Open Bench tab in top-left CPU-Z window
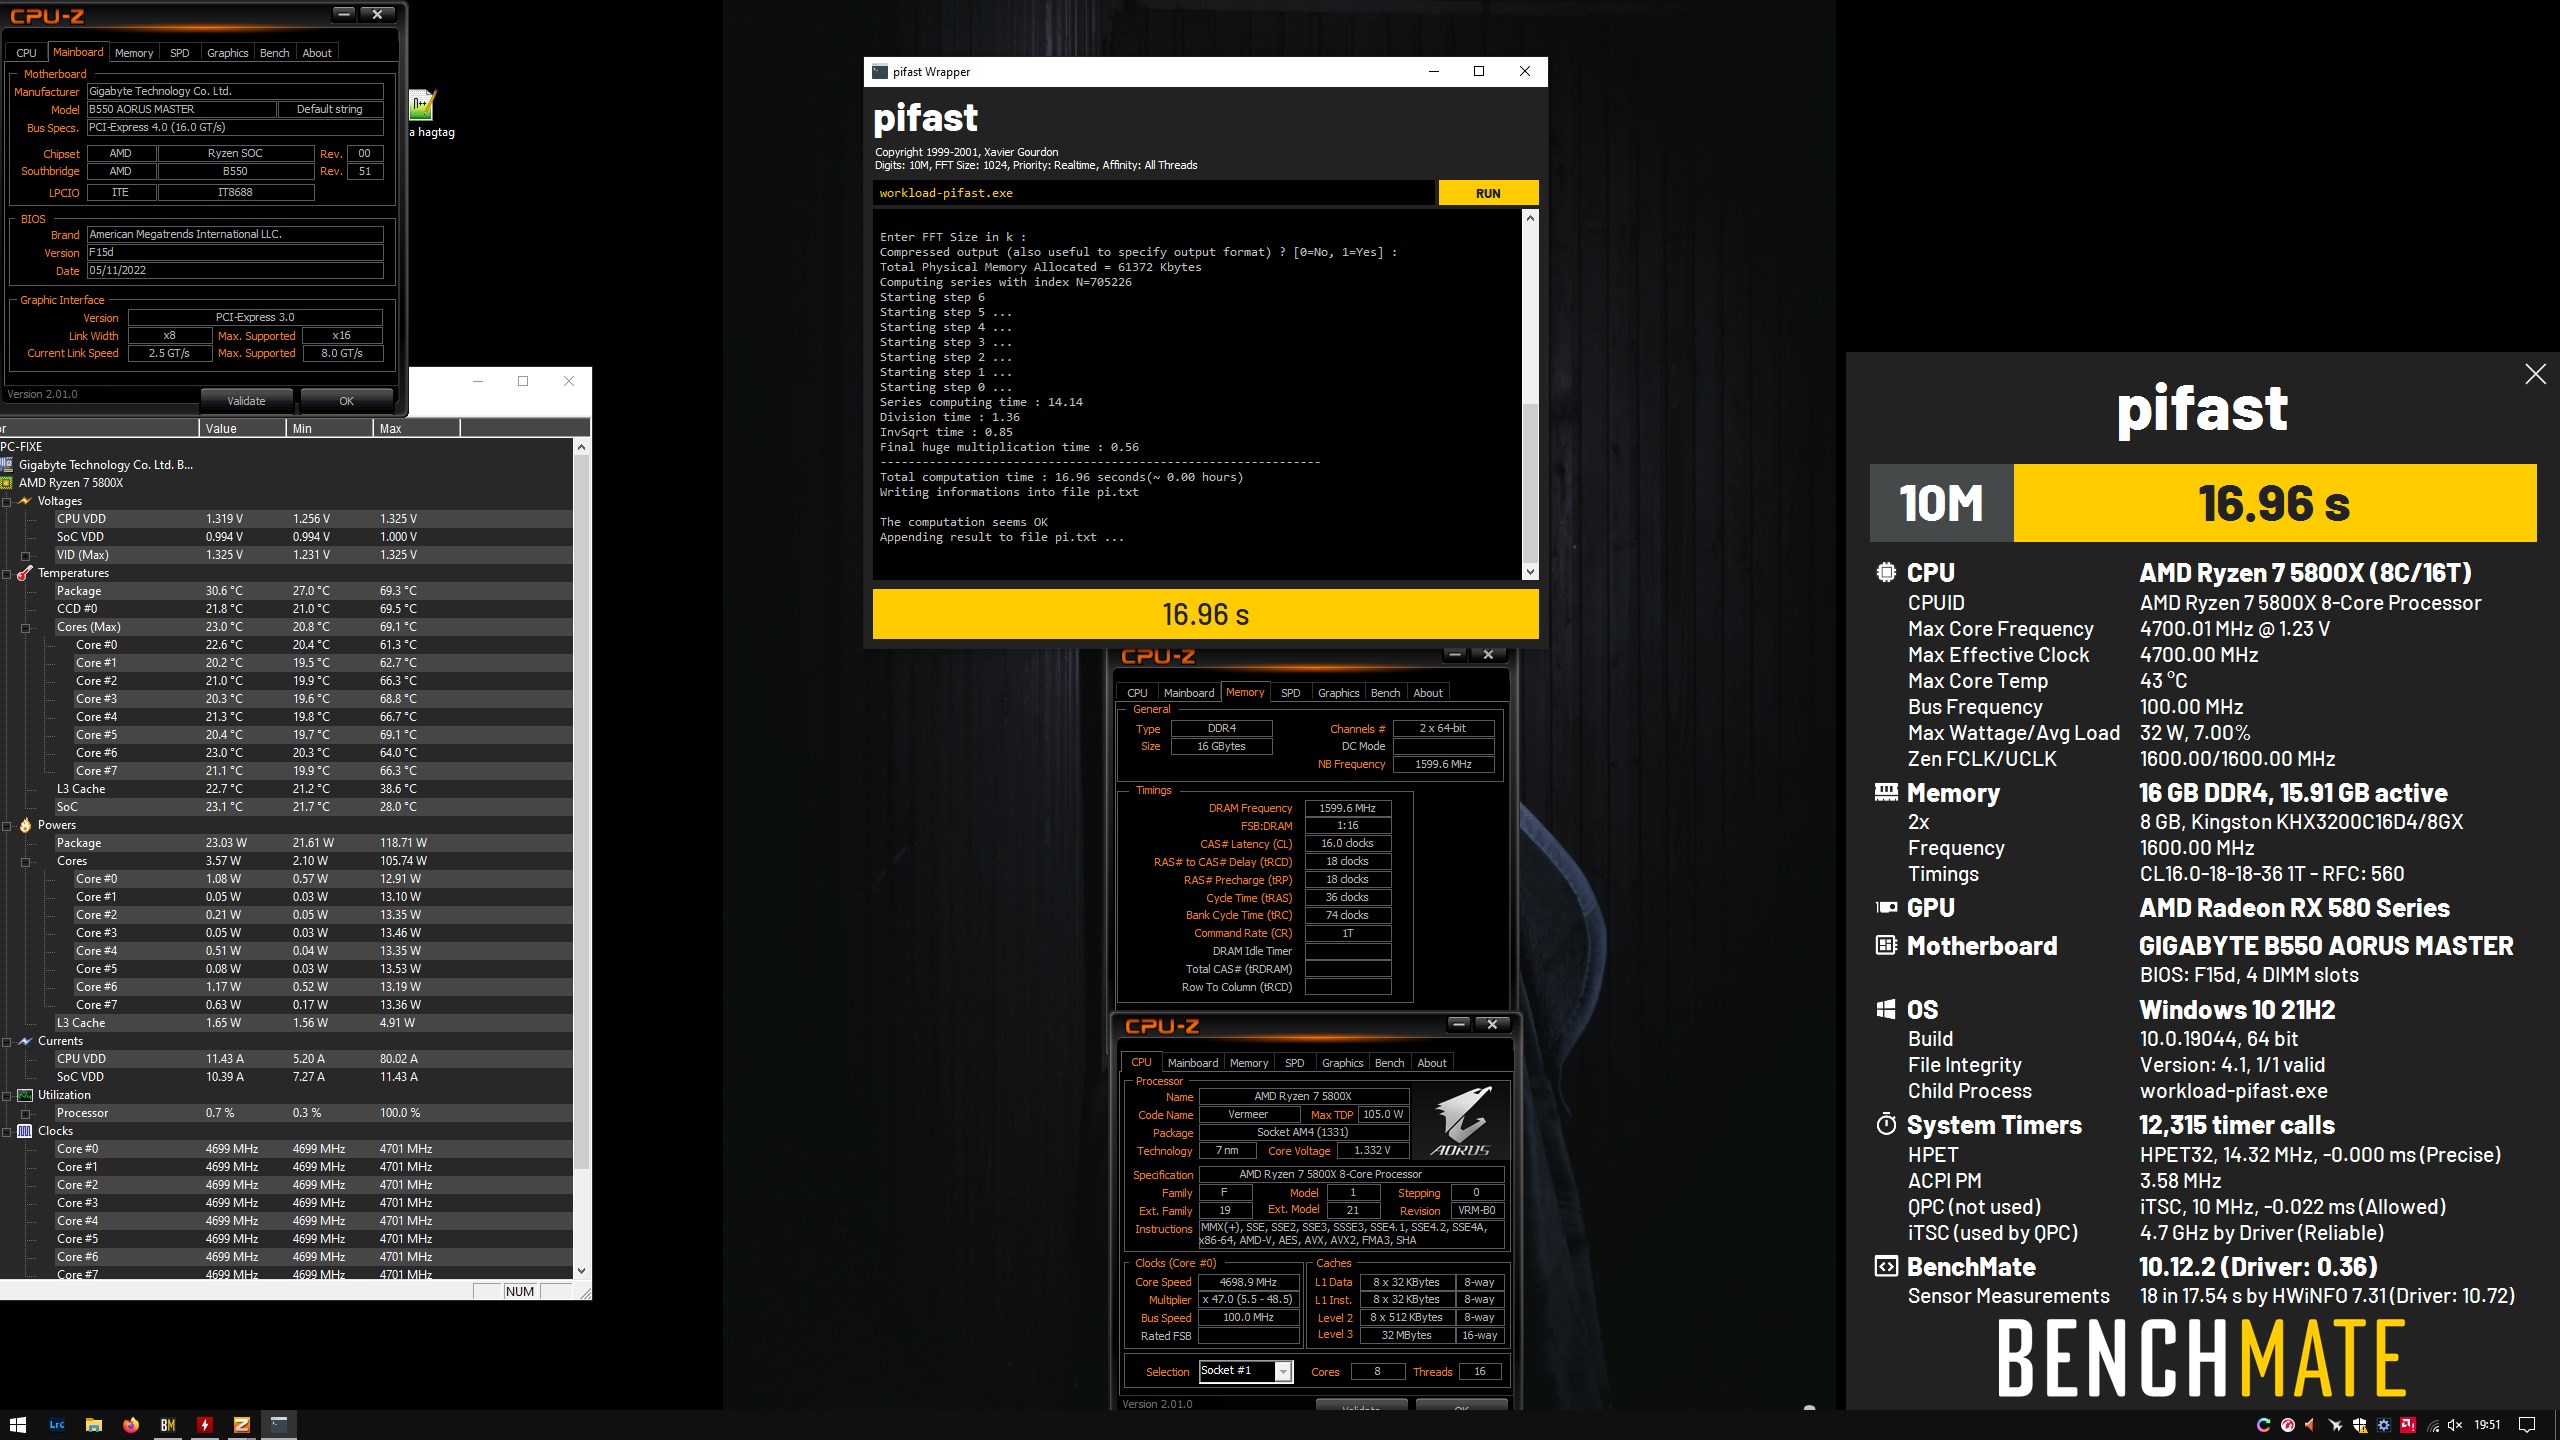Image resolution: width=2560 pixels, height=1440 pixels. click(274, 53)
